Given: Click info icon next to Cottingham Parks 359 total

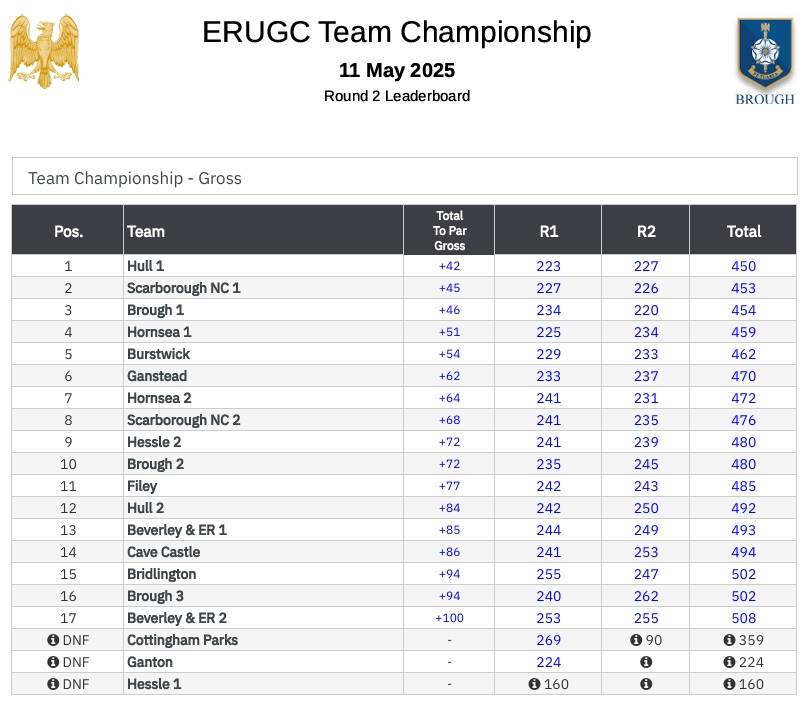Looking at the screenshot, I should pyautogui.click(x=729, y=640).
